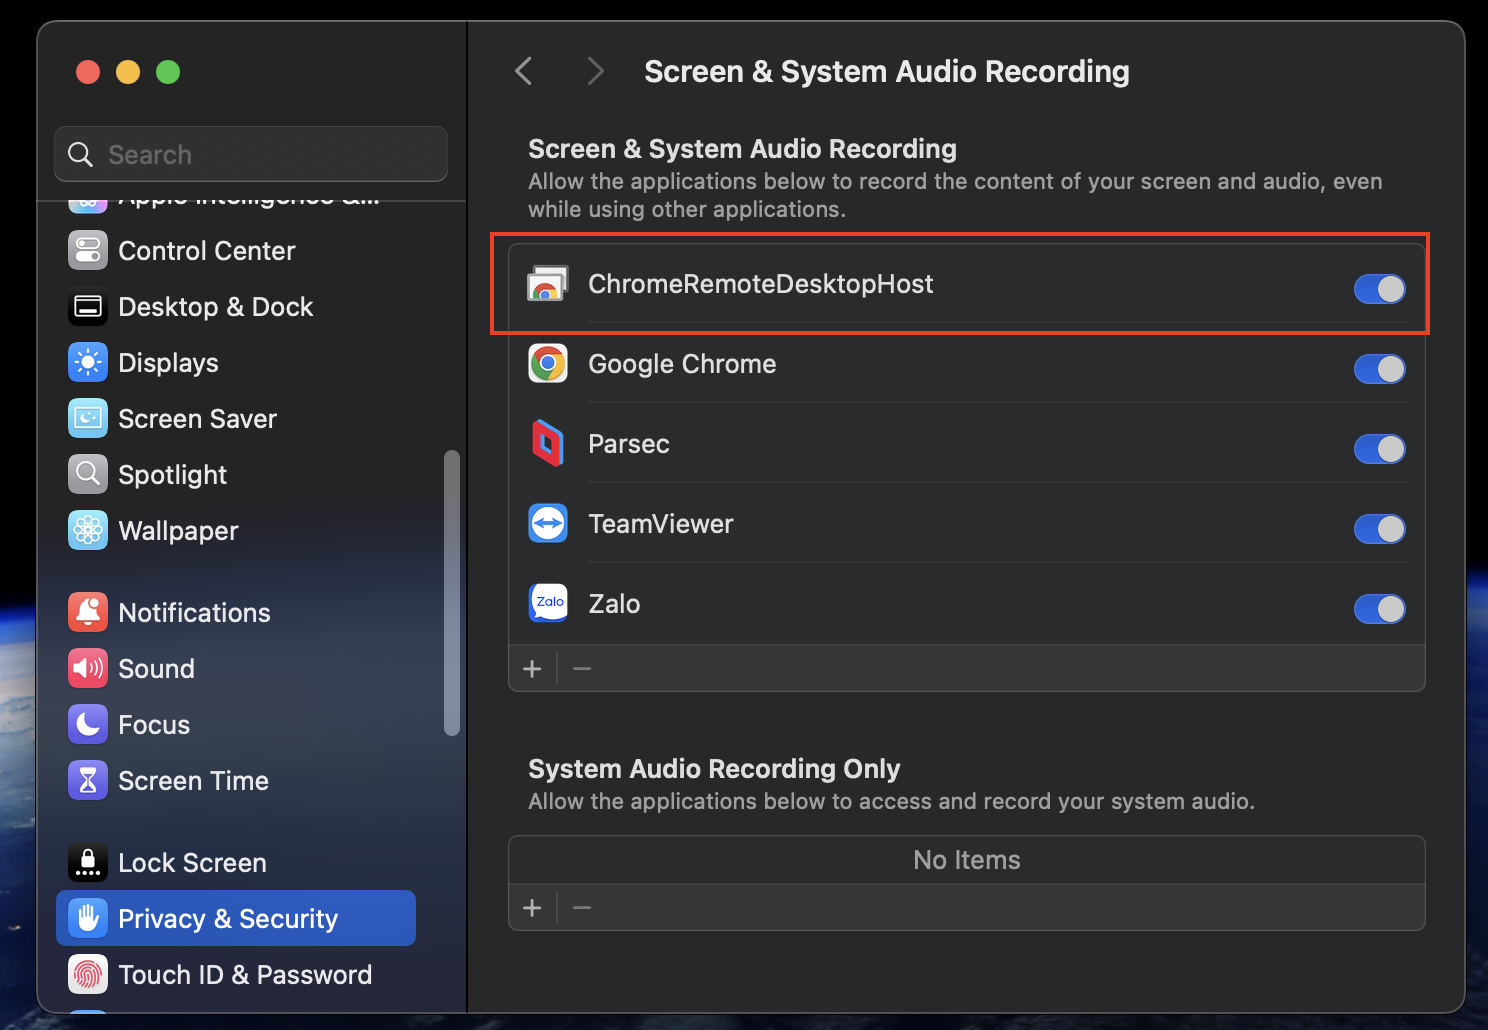Open Control Center settings icon
This screenshot has width=1488, height=1030.
(88, 251)
